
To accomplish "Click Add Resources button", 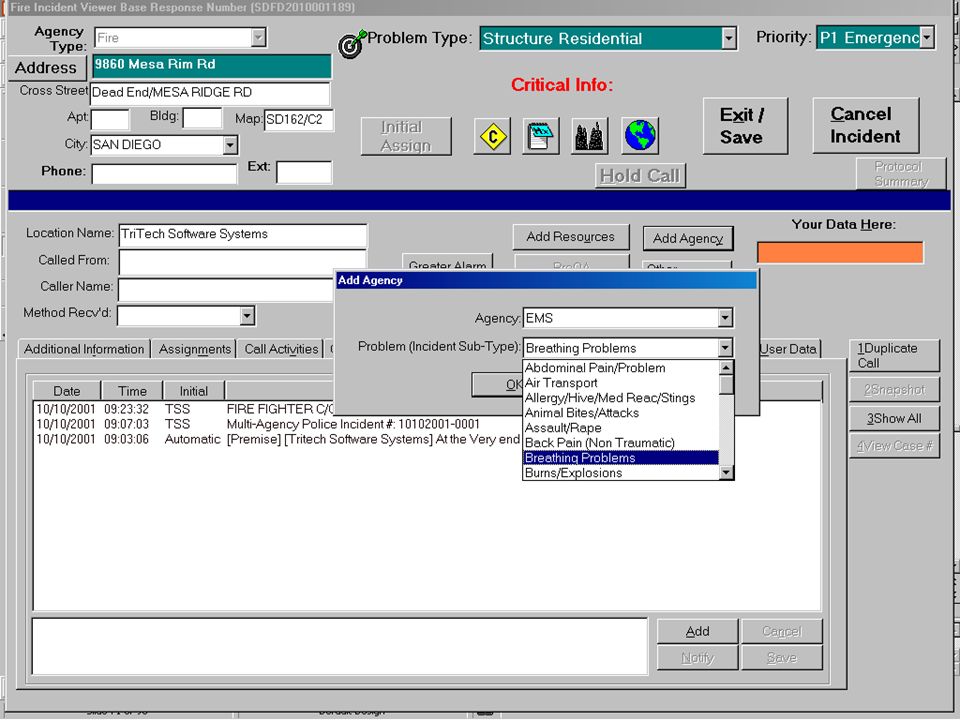I will (x=571, y=237).
